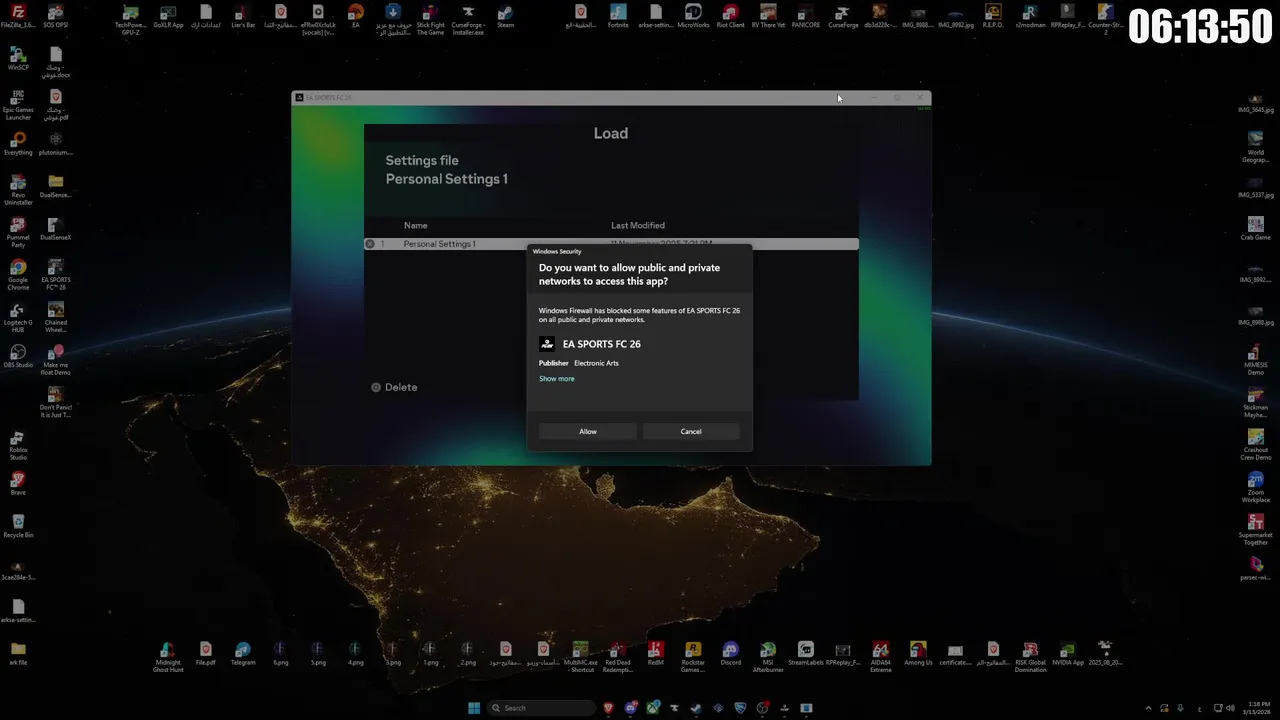Viewport: 1280px width, 720px height.
Task: Open TechPowerUp GPU-Z desktop icon
Action: click(131, 19)
